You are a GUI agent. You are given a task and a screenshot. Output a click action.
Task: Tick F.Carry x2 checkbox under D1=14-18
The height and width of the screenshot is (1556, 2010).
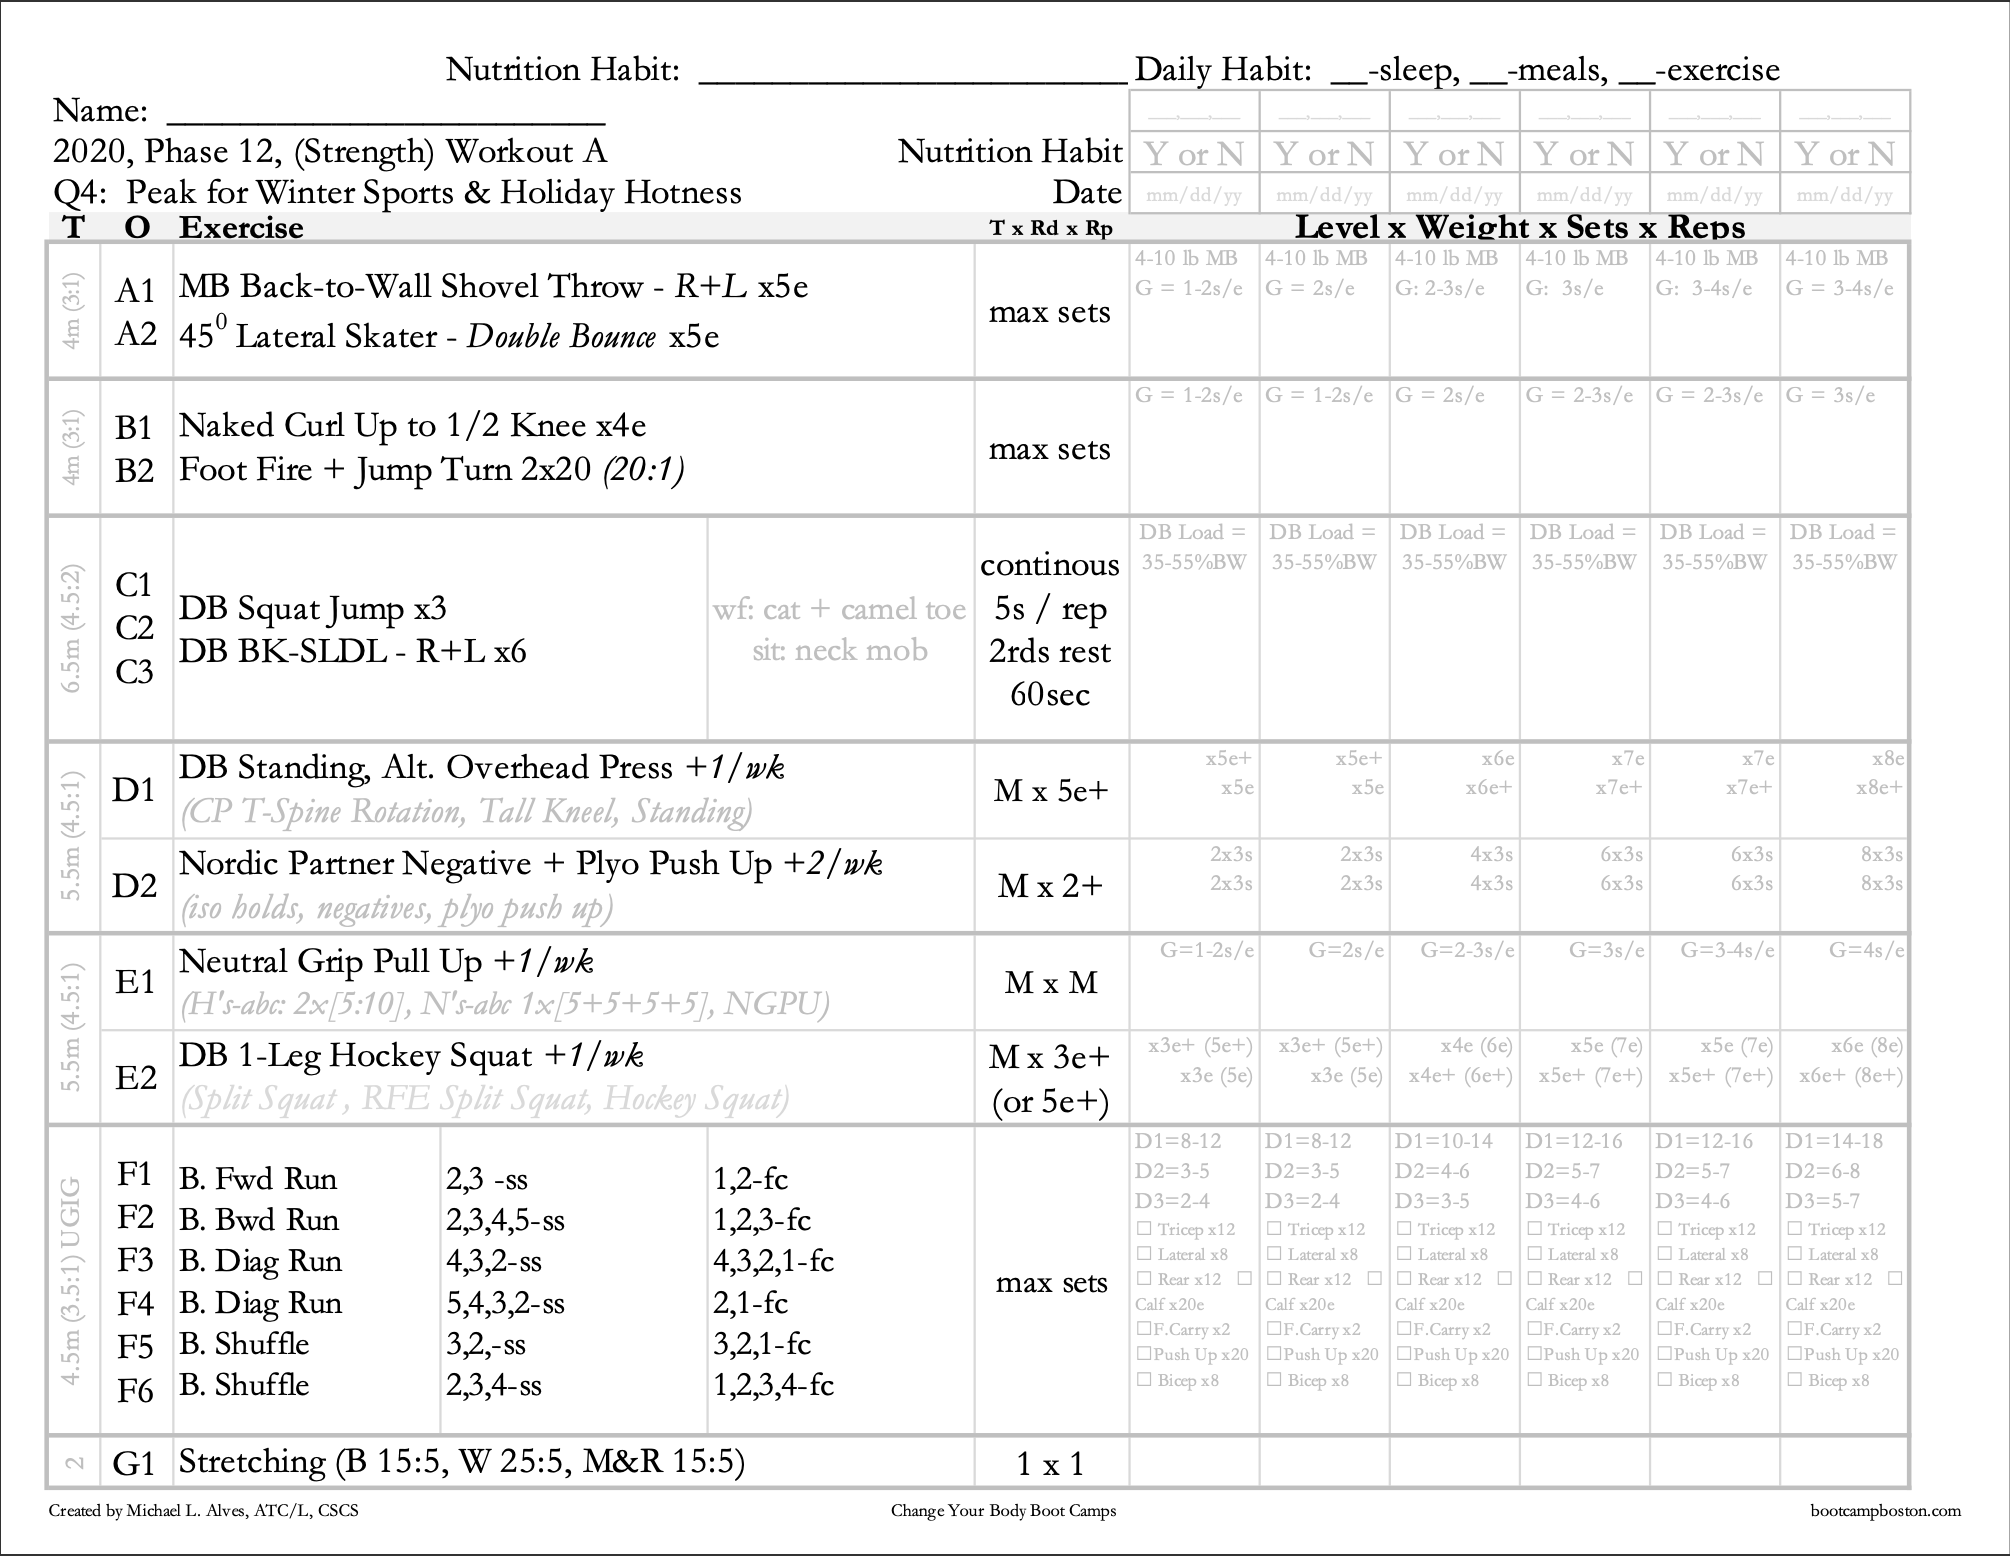[x=1794, y=1330]
